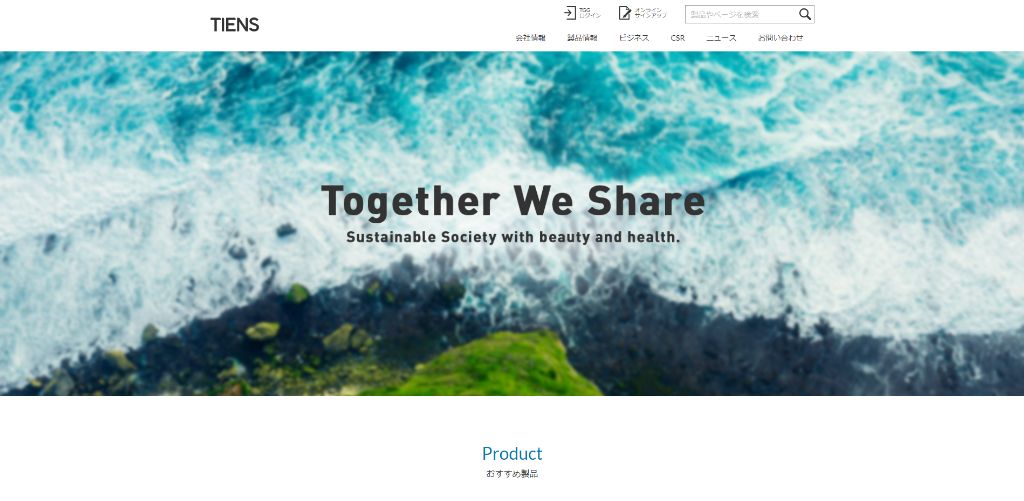Select the お問い合わせ contact menu item
Screen dimensions: 1024x501
(x=780, y=38)
